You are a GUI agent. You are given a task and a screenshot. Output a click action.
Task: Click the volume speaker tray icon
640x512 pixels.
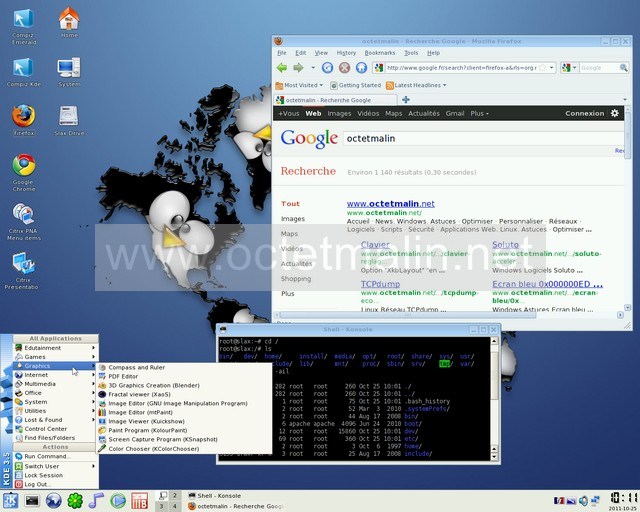(583, 501)
